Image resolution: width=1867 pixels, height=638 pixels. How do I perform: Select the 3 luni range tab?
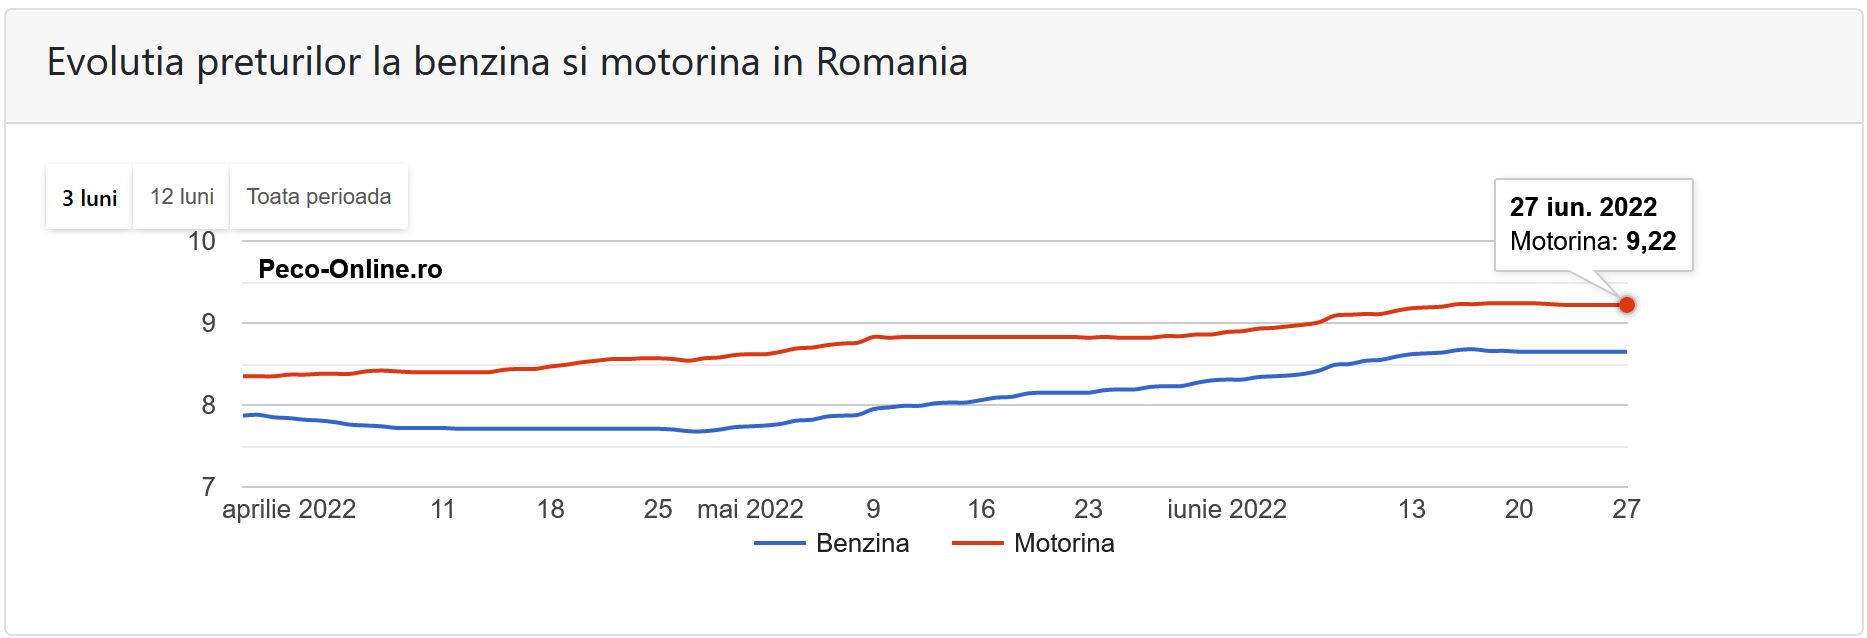(x=89, y=198)
